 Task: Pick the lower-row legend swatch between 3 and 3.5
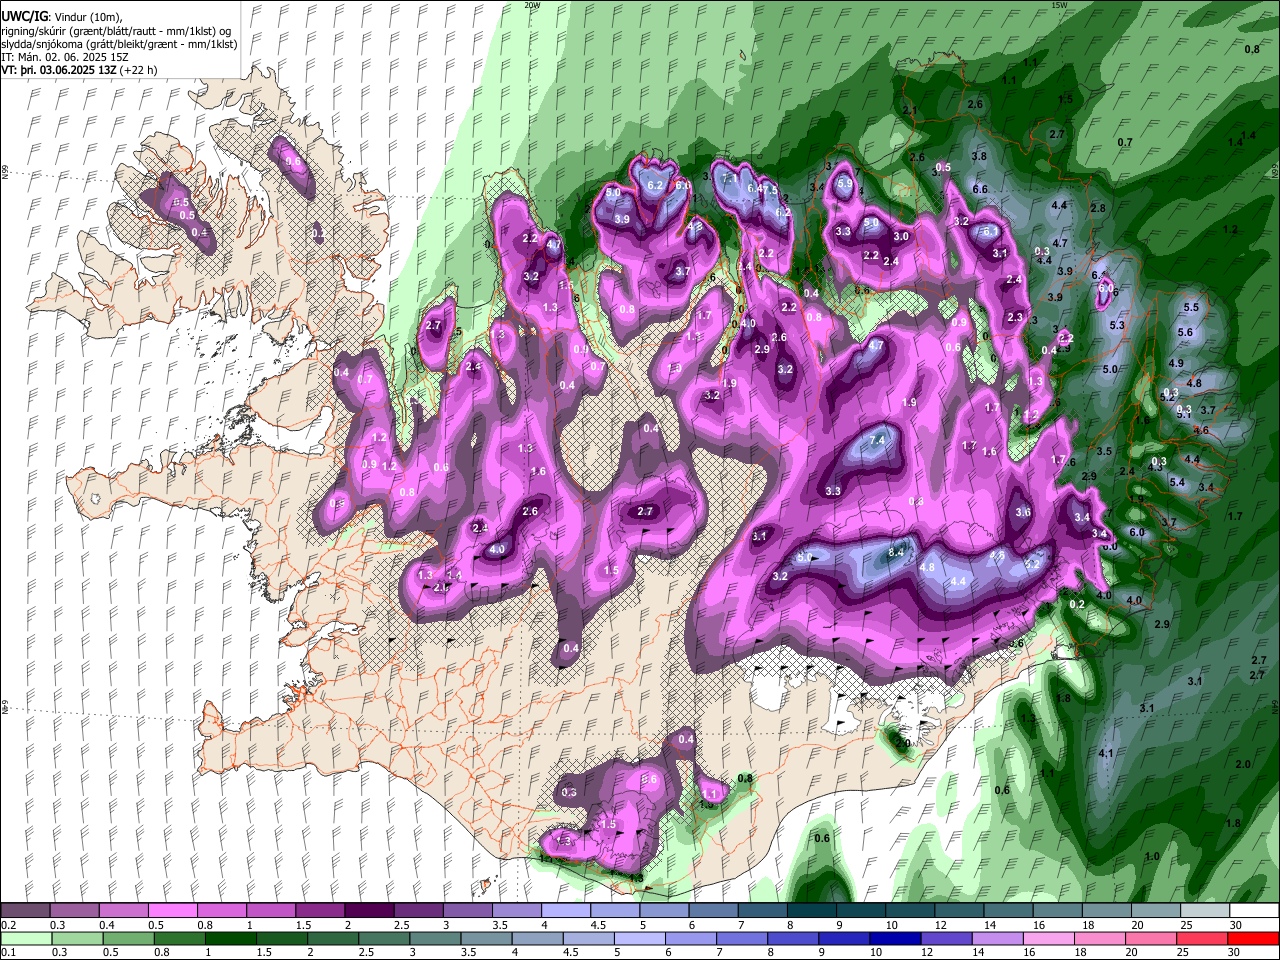(436, 938)
